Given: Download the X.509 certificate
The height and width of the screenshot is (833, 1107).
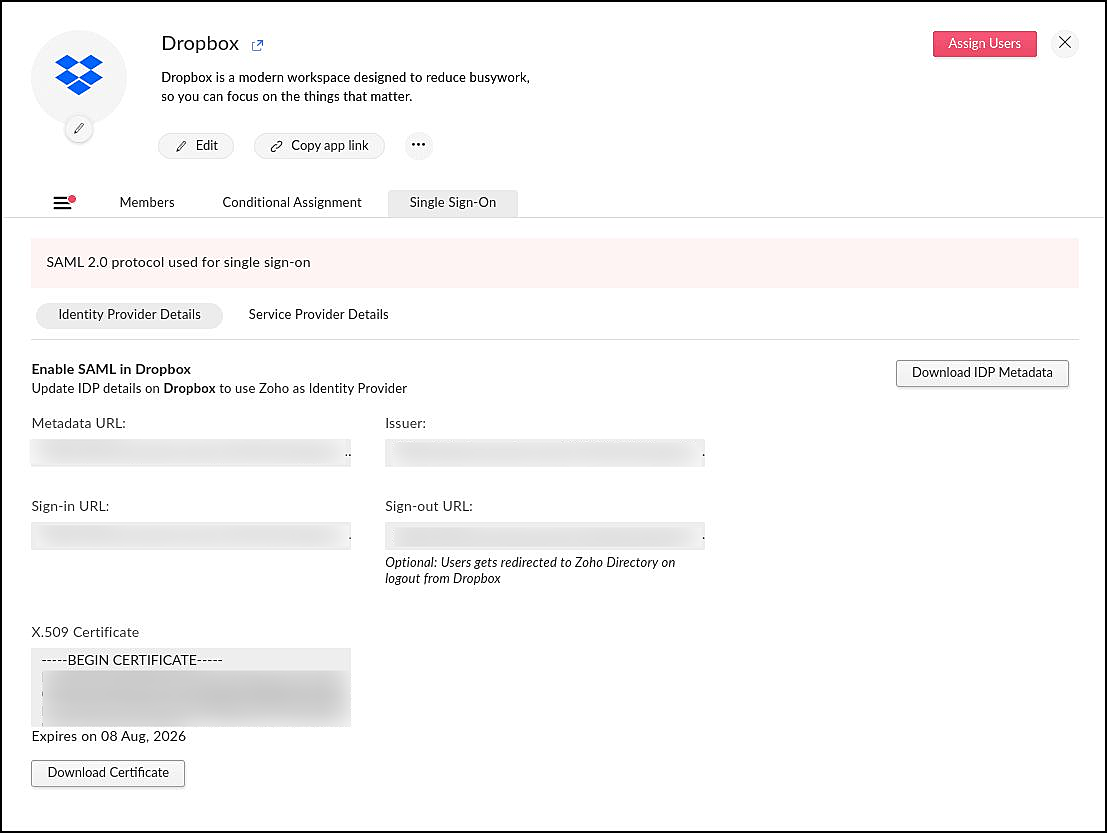Looking at the screenshot, I should pos(108,773).
